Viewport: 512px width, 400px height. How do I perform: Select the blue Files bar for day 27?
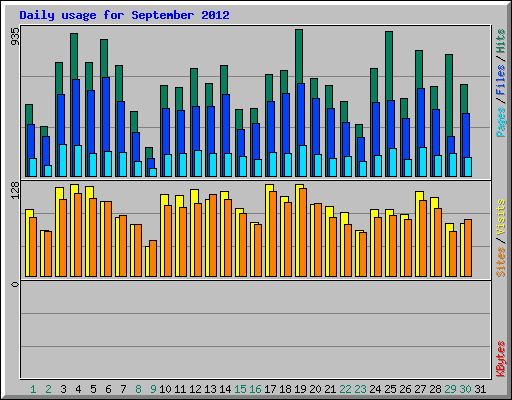coord(421,117)
